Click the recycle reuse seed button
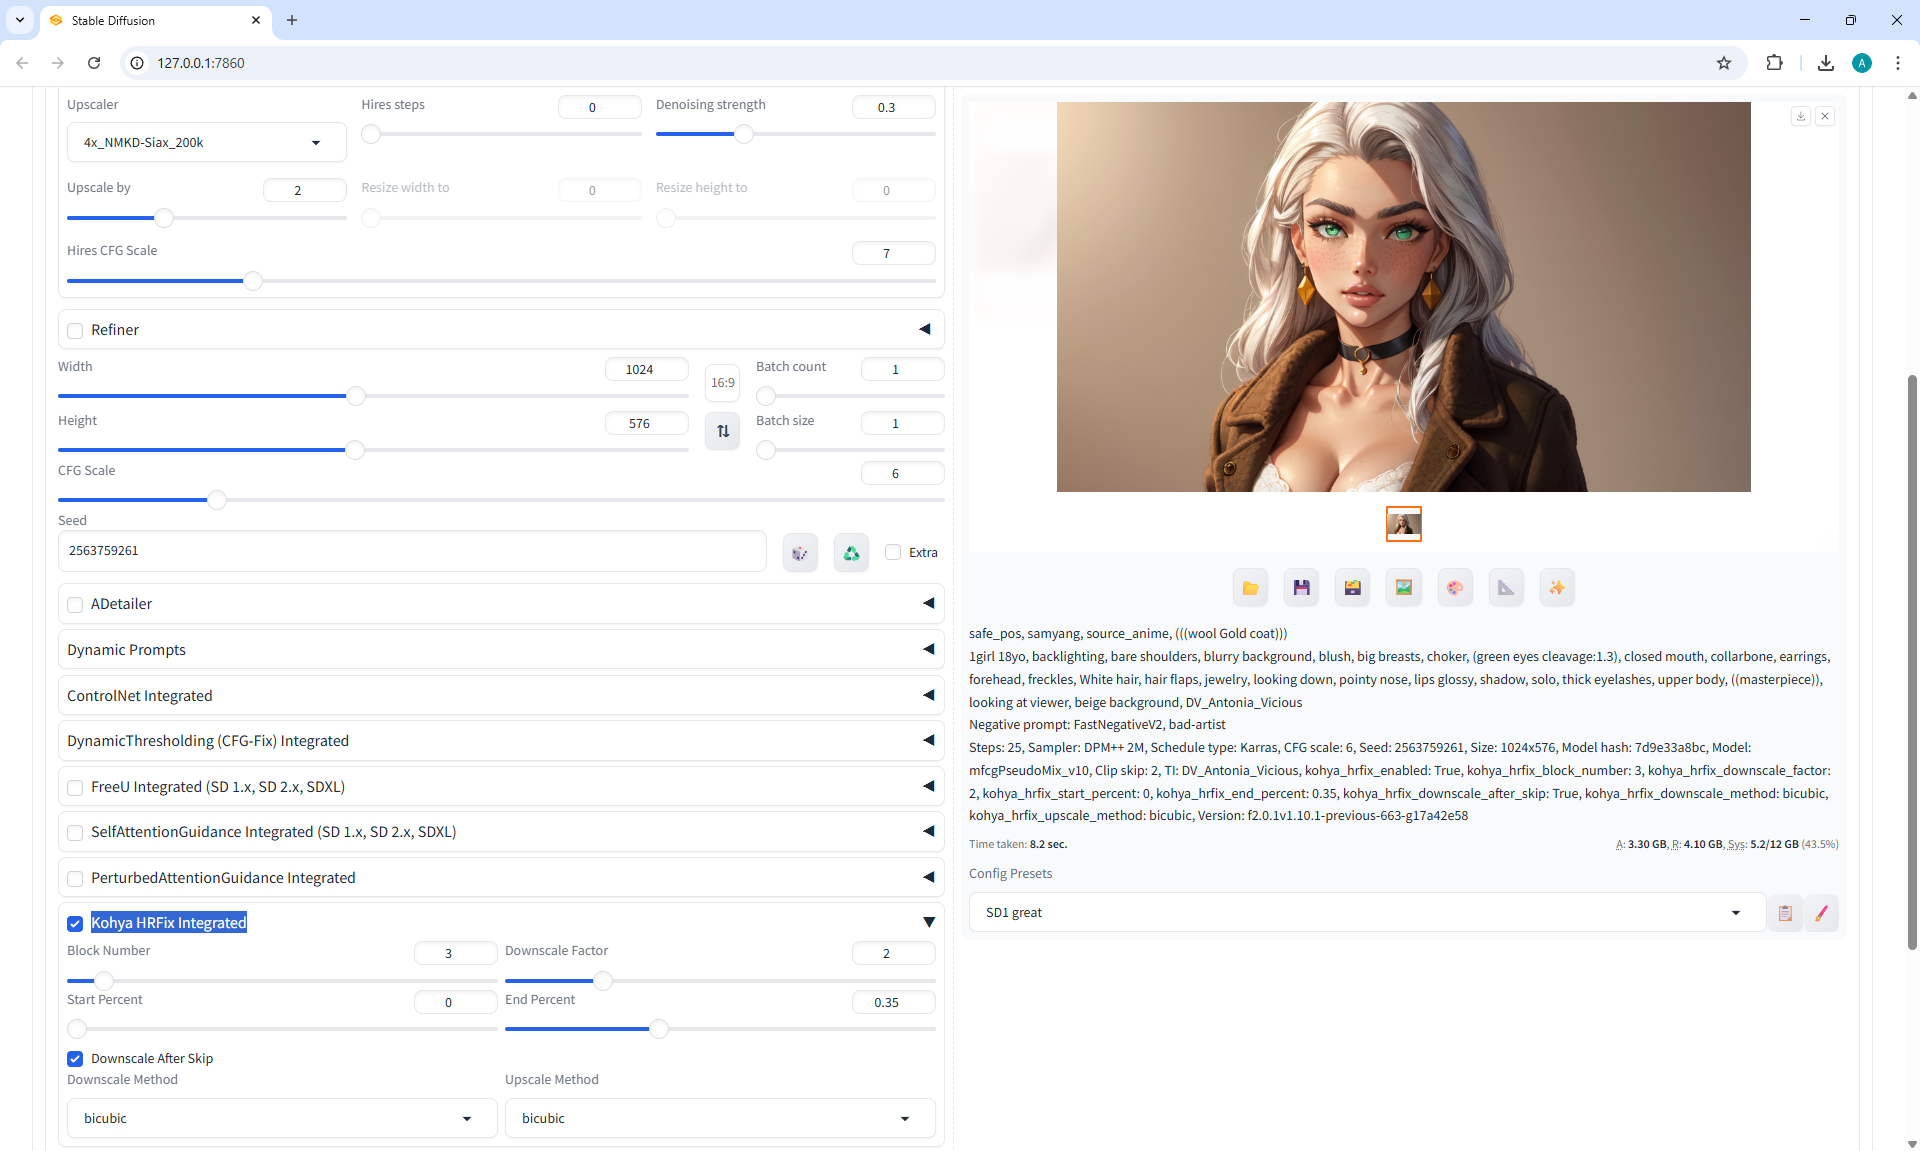The width and height of the screenshot is (1920, 1151). click(x=851, y=553)
